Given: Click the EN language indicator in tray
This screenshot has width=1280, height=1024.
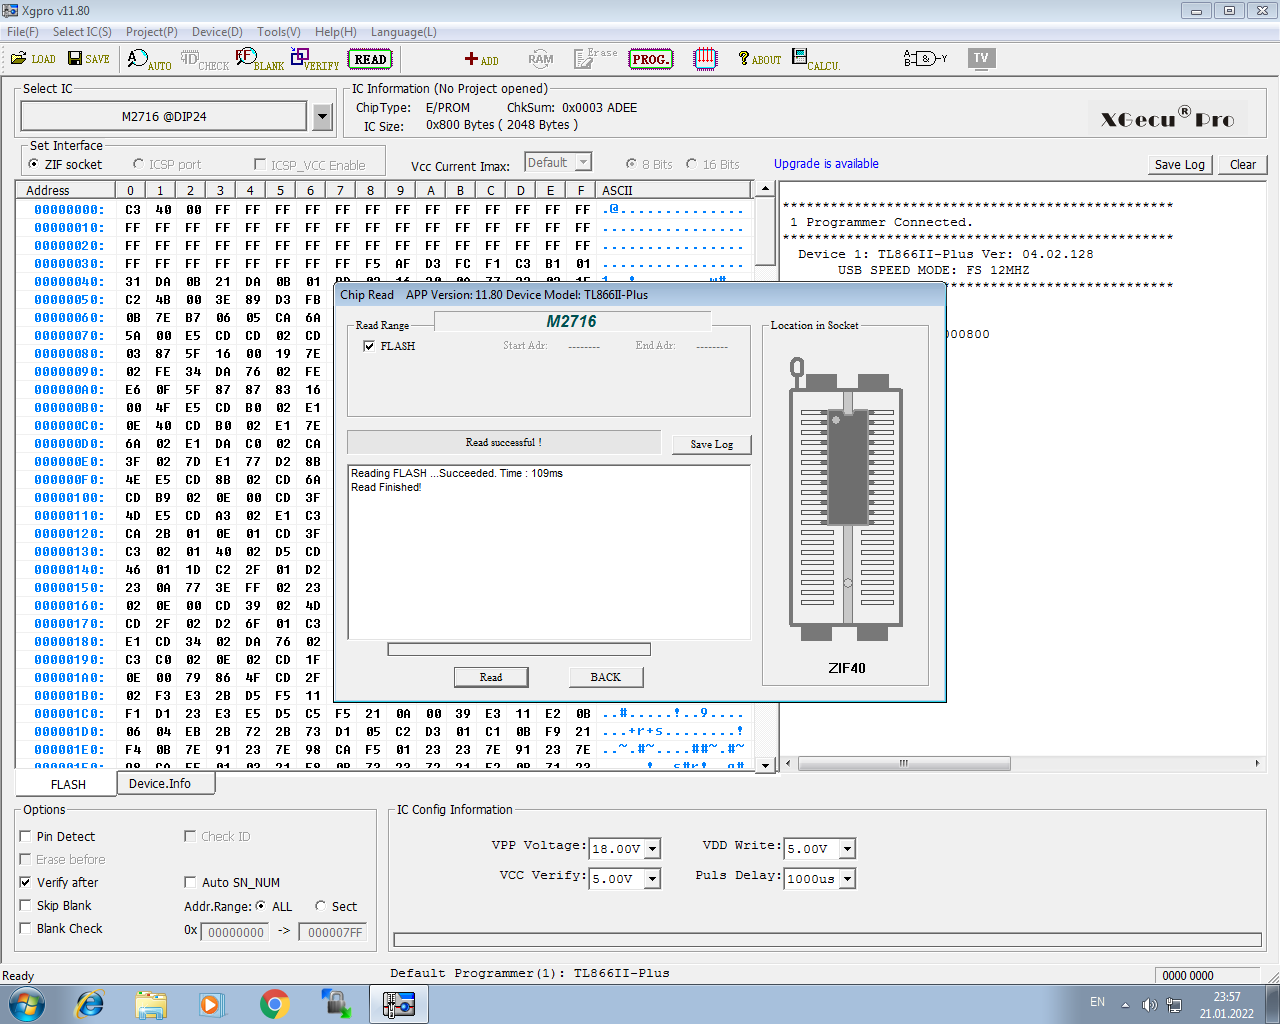Looking at the screenshot, I should (1098, 1002).
